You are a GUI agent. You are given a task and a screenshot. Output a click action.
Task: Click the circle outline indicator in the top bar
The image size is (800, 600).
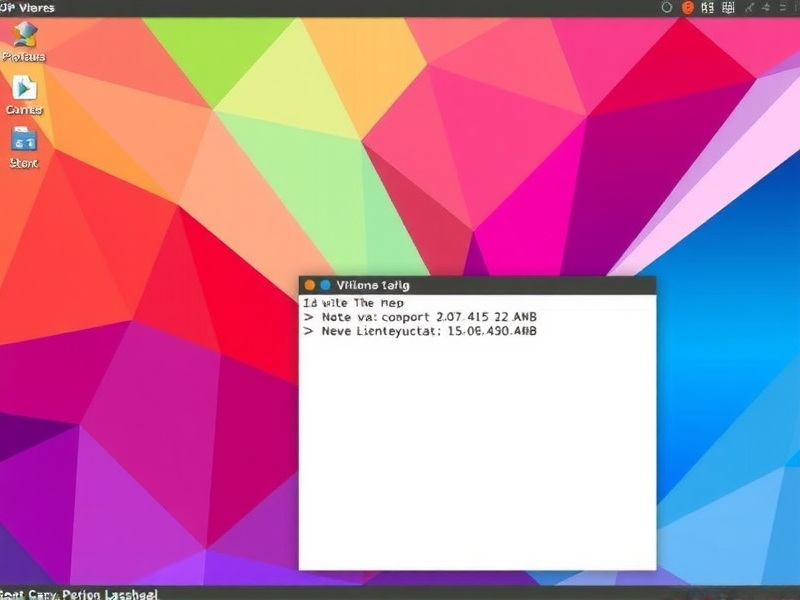[667, 8]
